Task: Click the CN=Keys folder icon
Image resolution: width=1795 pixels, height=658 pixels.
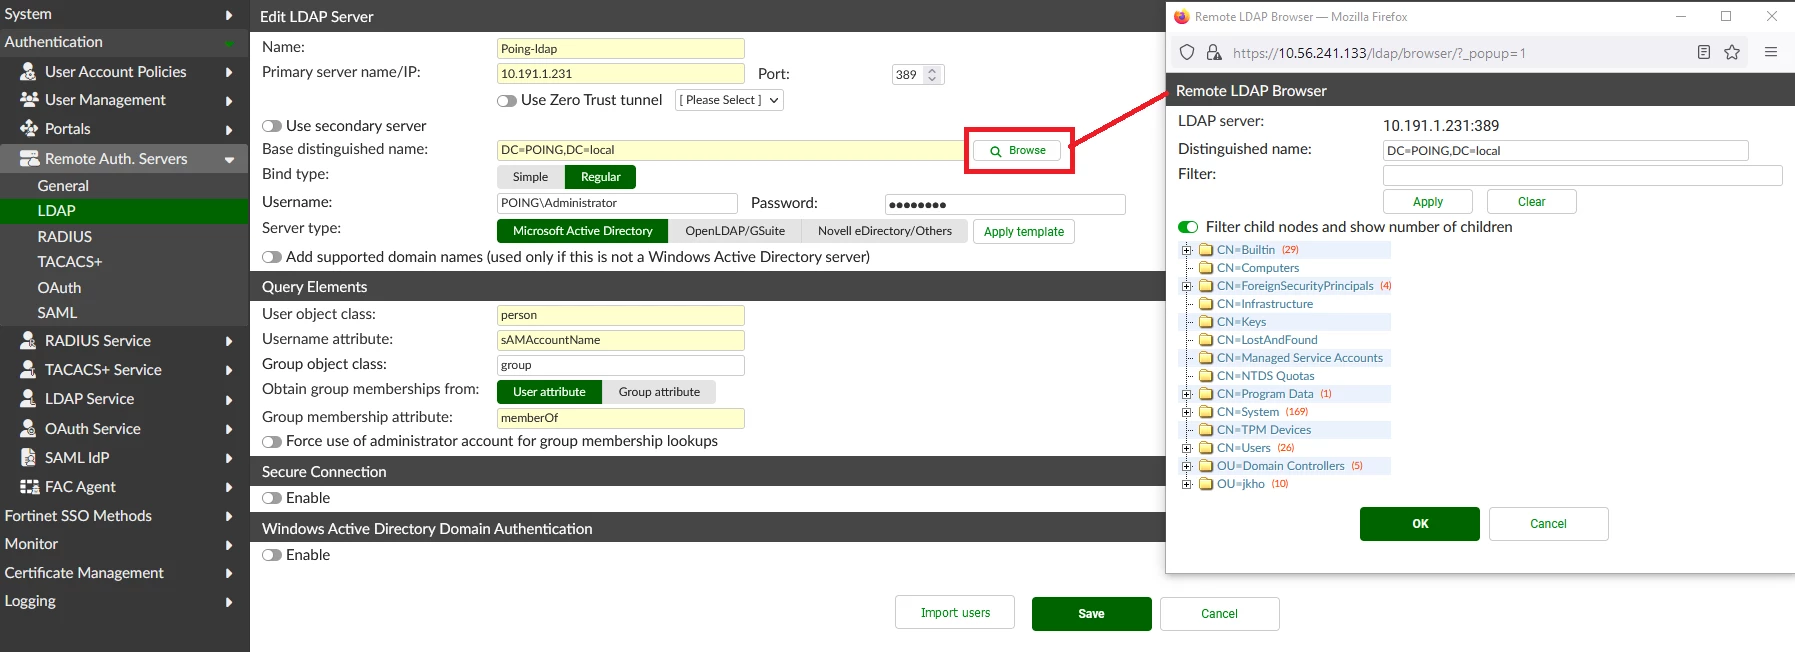Action: (1206, 322)
